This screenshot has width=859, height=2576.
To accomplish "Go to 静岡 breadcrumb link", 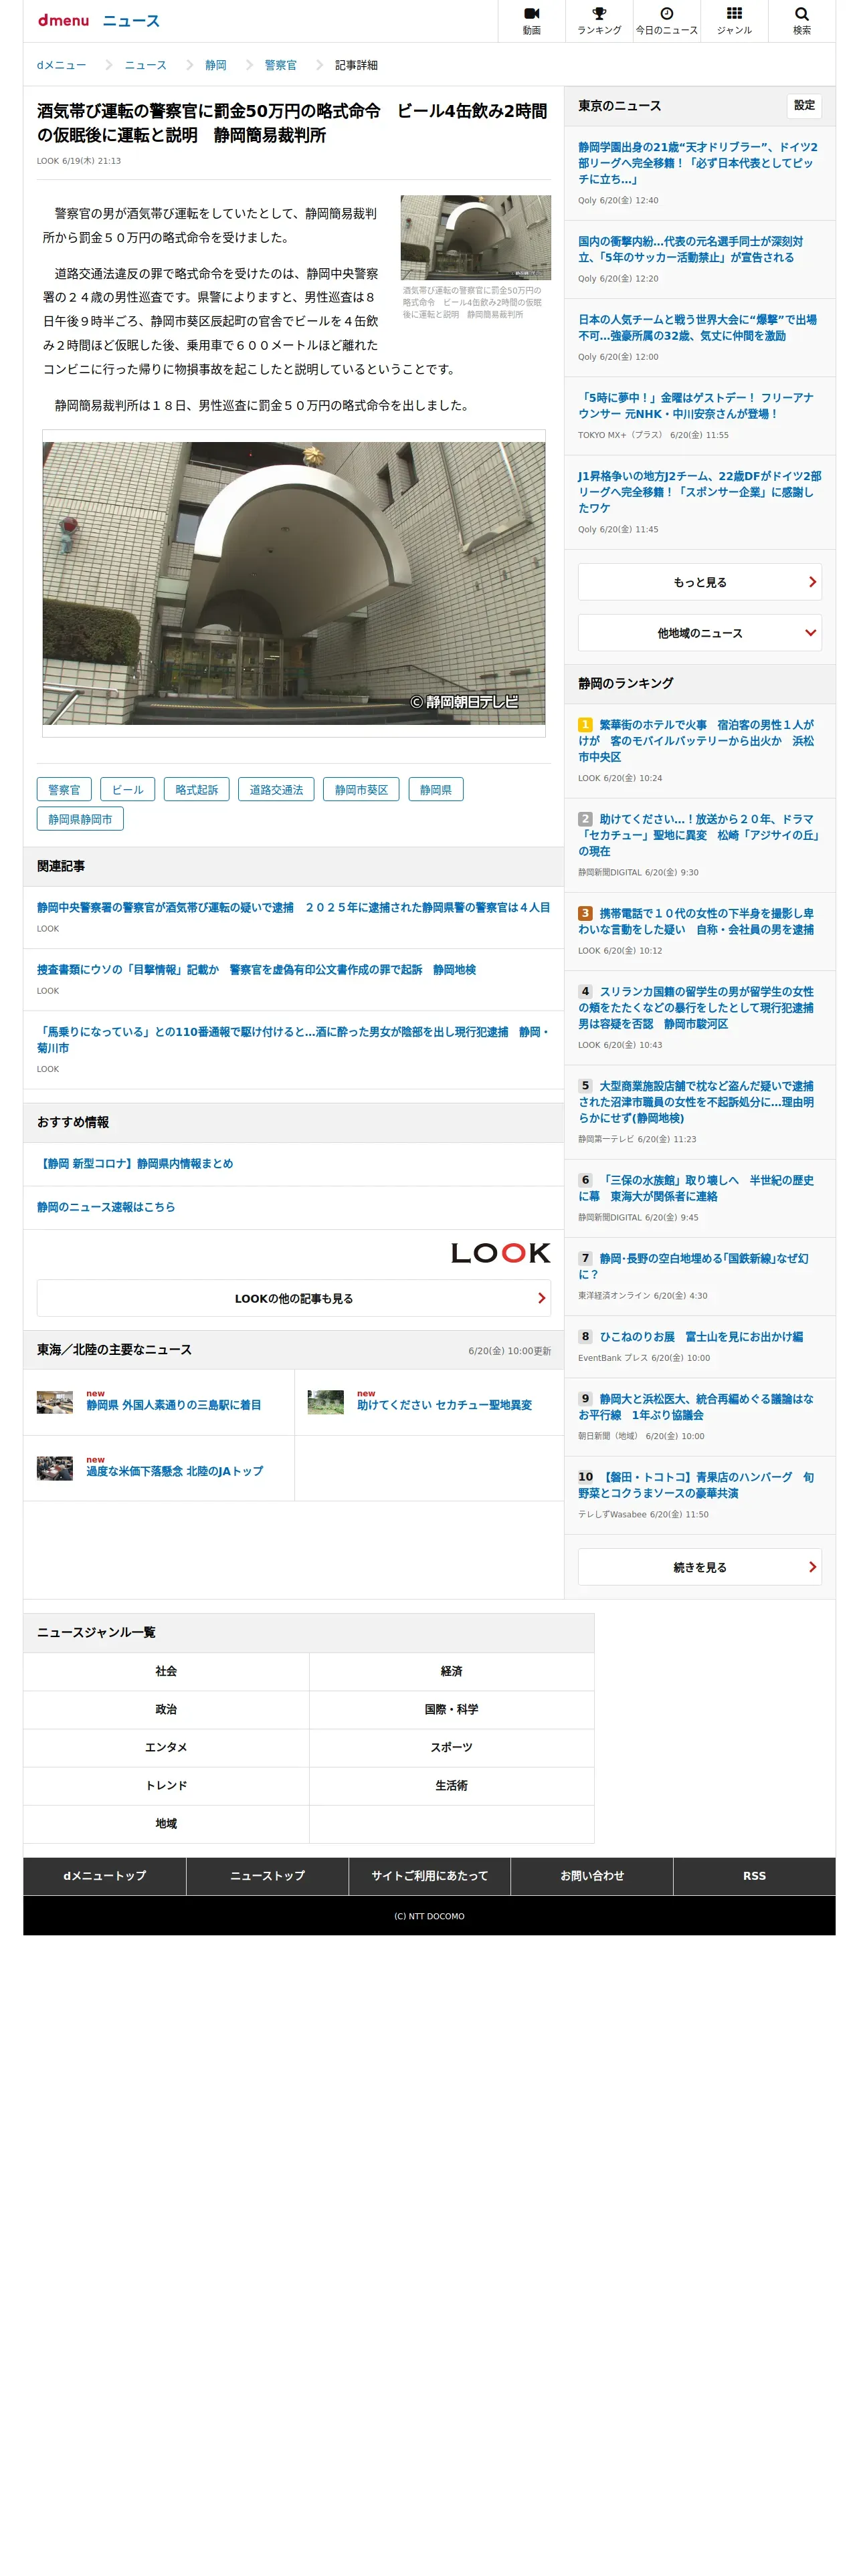I will click(216, 65).
